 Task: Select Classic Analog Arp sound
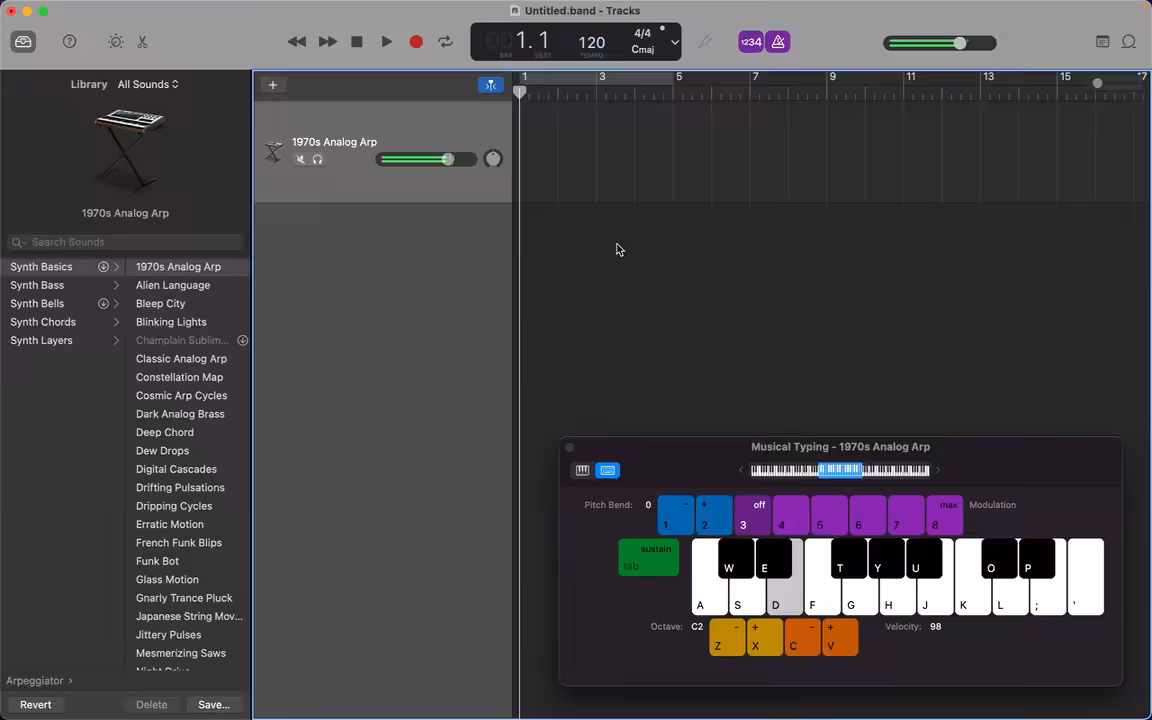(x=181, y=359)
